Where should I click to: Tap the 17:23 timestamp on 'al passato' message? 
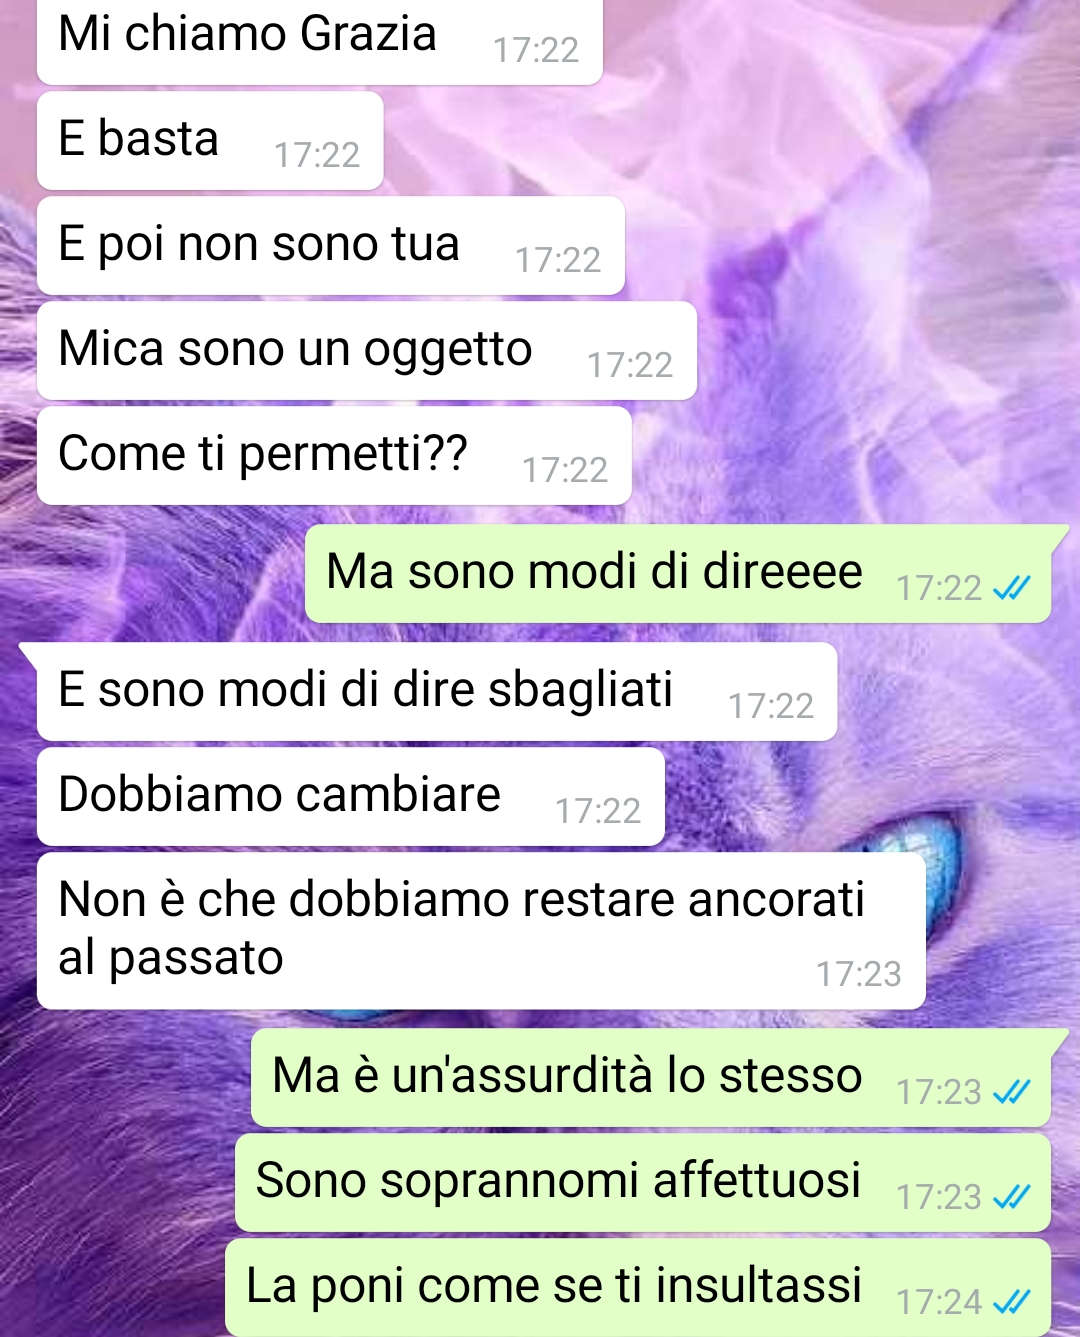[x=859, y=974]
